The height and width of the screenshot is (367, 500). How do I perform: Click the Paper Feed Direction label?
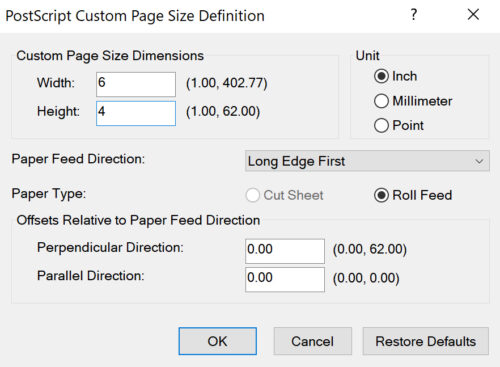[x=78, y=159]
